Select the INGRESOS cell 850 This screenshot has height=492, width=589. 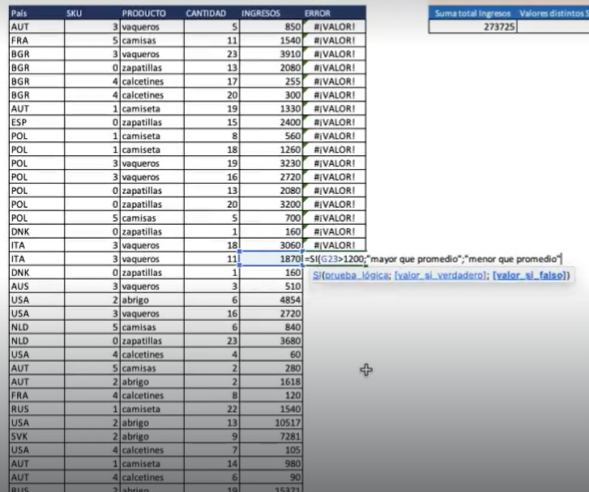point(271,27)
